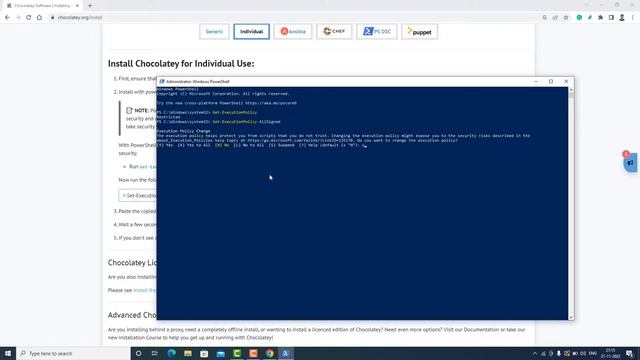Open a new Chrome tab
The width and height of the screenshot is (640, 360).
click(x=90, y=6)
